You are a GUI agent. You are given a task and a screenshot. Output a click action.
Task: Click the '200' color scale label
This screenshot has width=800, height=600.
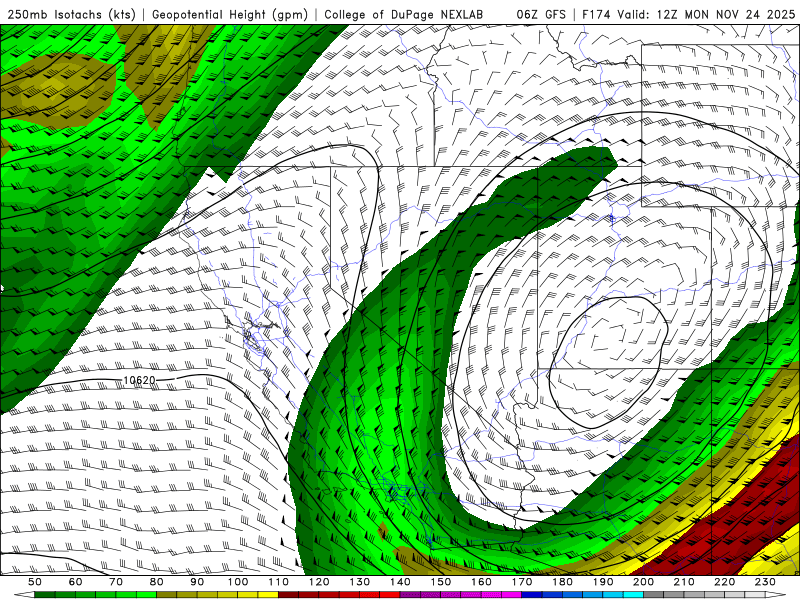point(644,582)
